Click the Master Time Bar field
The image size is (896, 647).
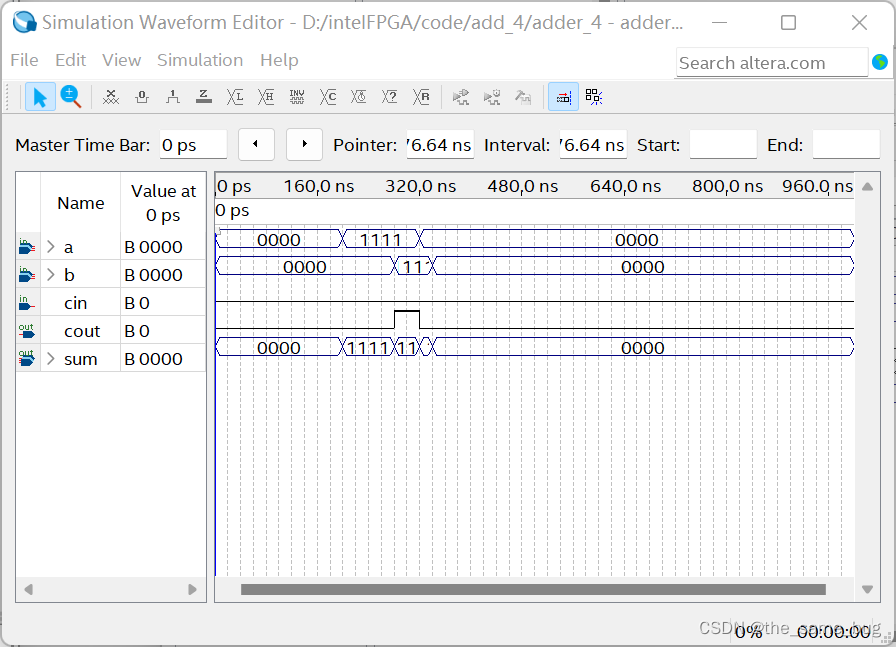tap(193, 145)
